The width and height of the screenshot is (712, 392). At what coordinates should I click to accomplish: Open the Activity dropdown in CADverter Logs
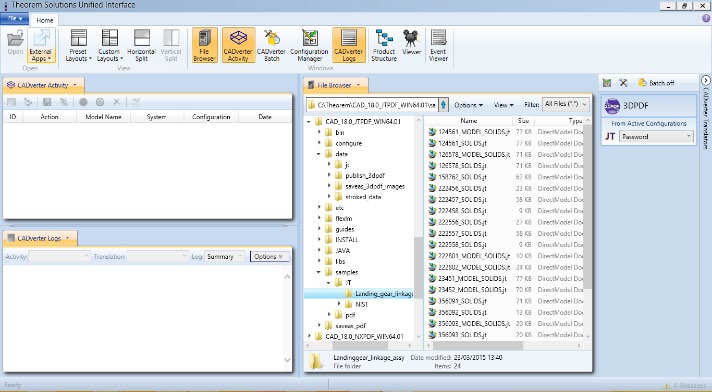pyautogui.click(x=59, y=257)
